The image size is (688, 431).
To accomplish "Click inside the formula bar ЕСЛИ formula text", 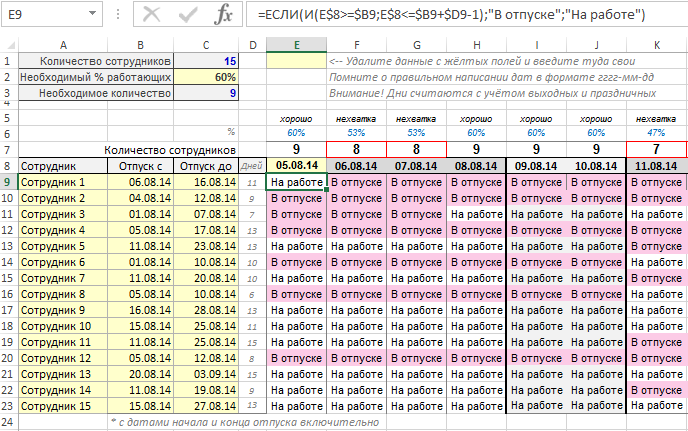I will click(x=450, y=15).
